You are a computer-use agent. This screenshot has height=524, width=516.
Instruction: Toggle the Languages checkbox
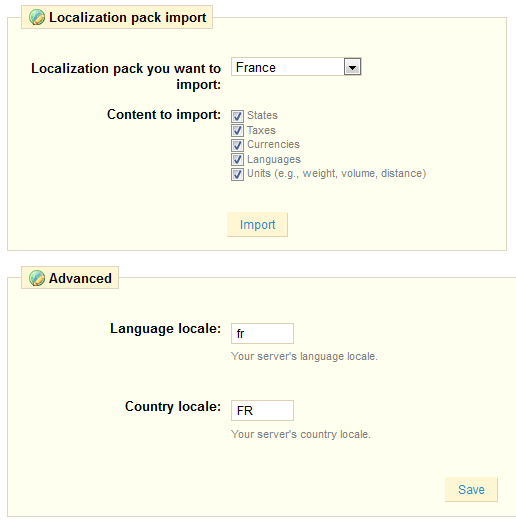pos(237,159)
